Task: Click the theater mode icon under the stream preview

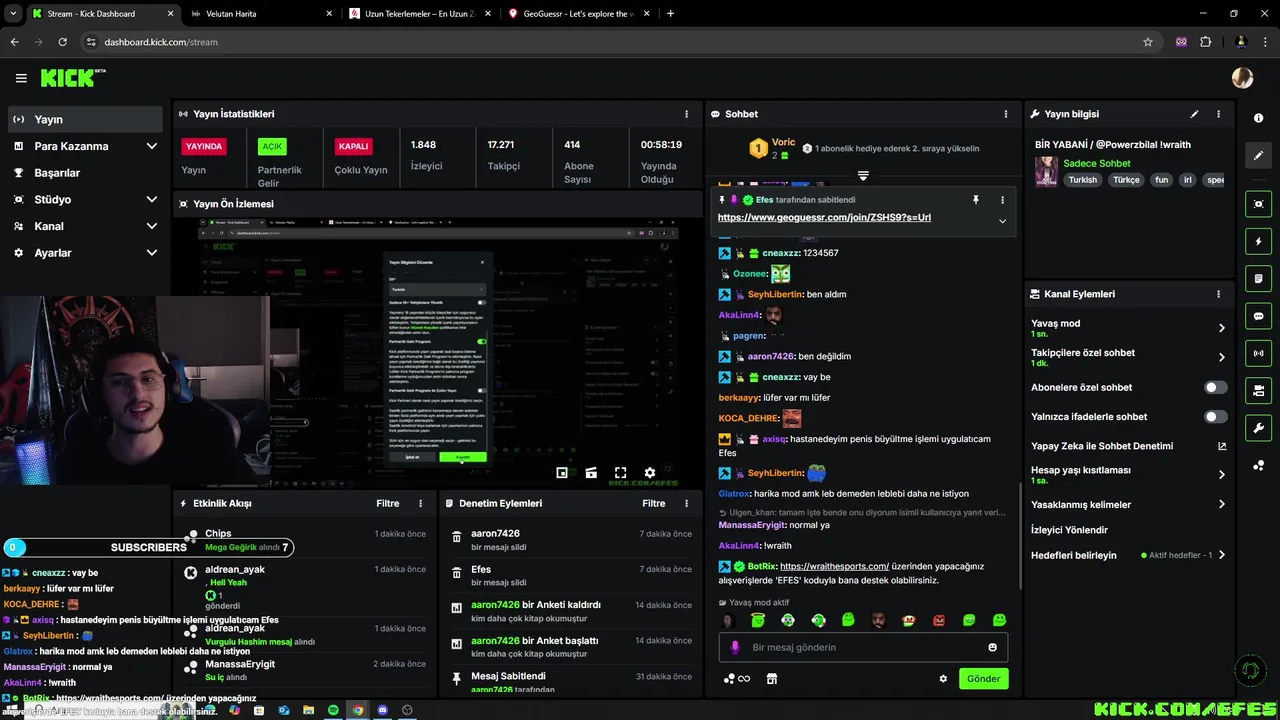Action: click(x=591, y=472)
